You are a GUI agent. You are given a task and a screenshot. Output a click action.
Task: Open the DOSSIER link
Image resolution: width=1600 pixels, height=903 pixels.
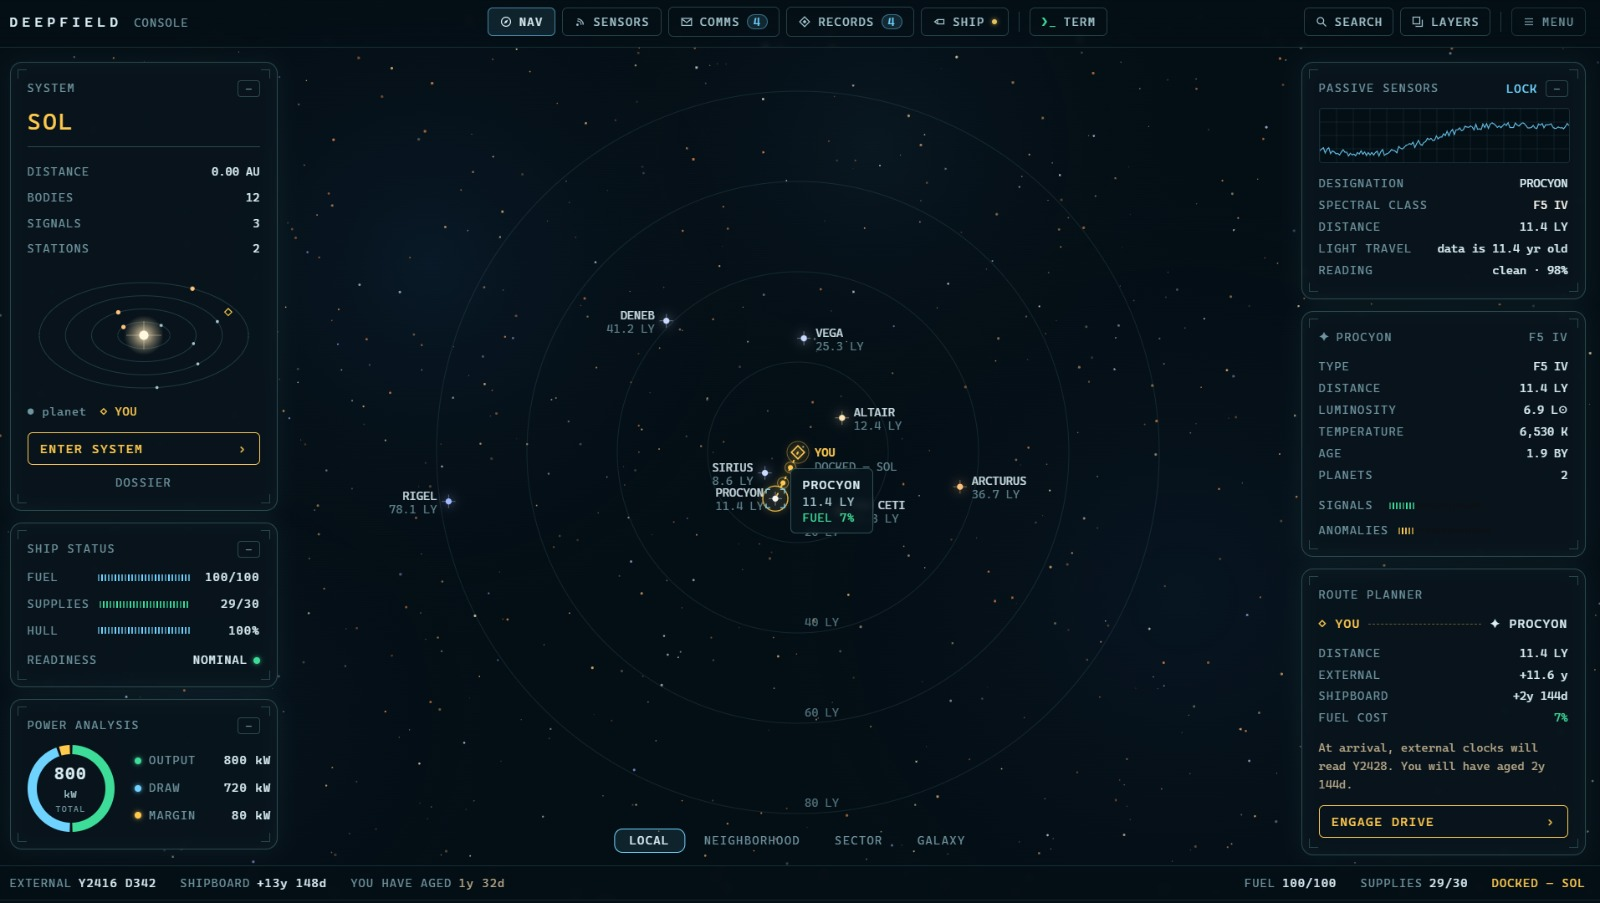coord(143,483)
